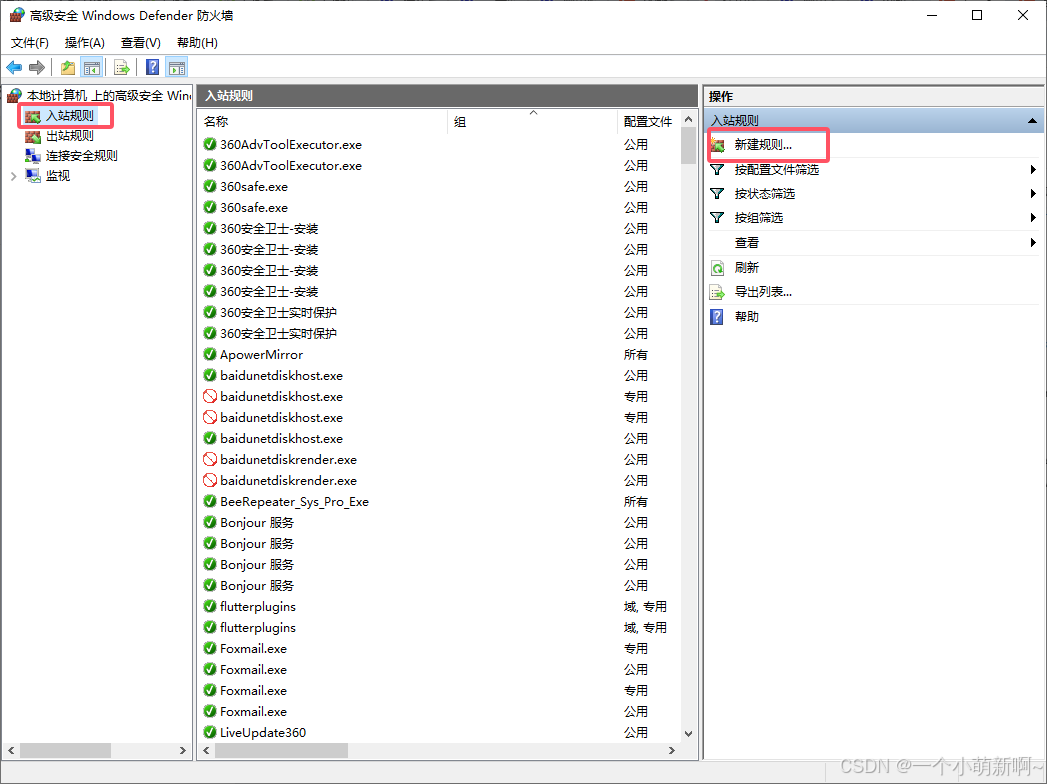Image resolution: width=1047 pixels, height=784 pixels.
Task: Open the 查看 submenu arrow in actions pane
Action: (1033, 242)
